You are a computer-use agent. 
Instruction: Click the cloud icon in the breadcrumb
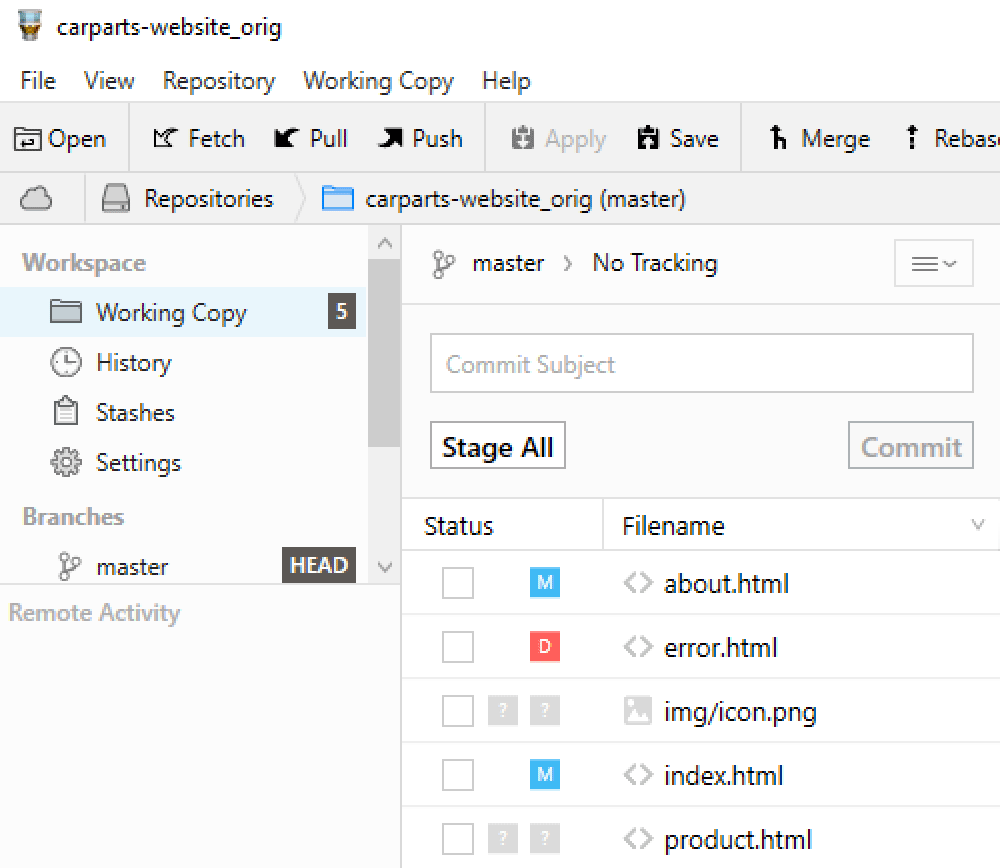(34, 198)
